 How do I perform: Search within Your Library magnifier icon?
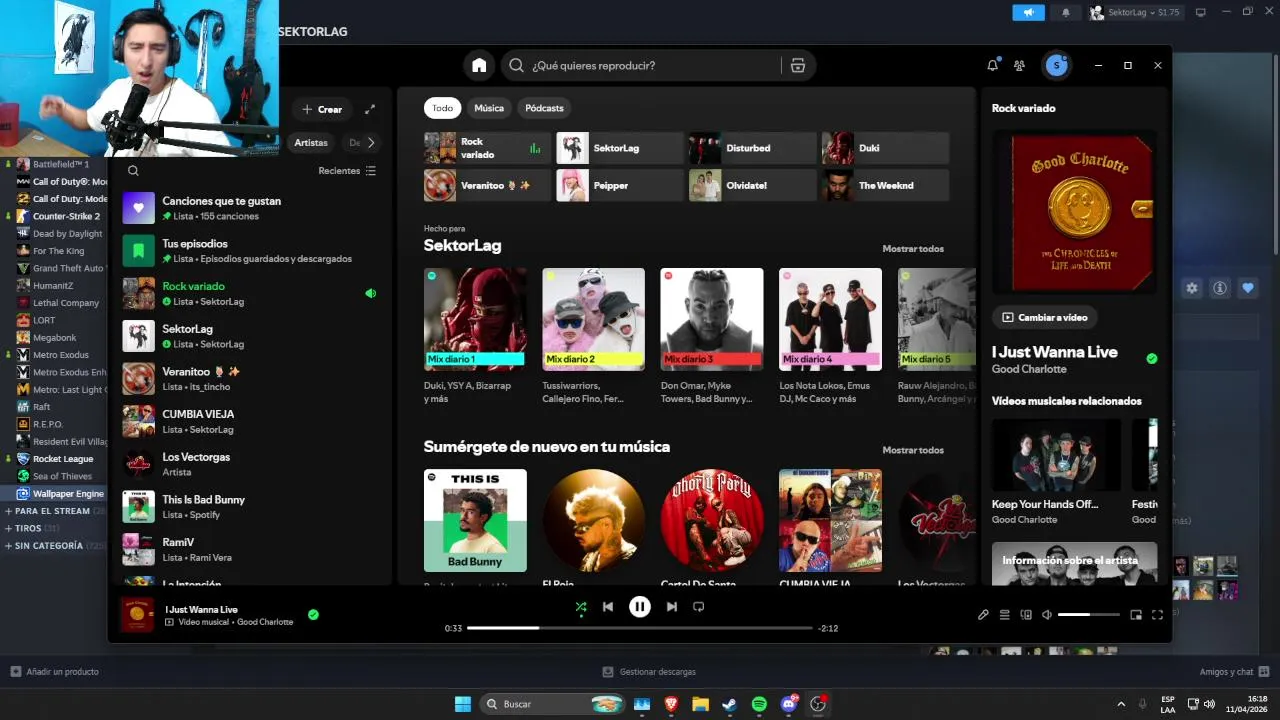[133, 171]
